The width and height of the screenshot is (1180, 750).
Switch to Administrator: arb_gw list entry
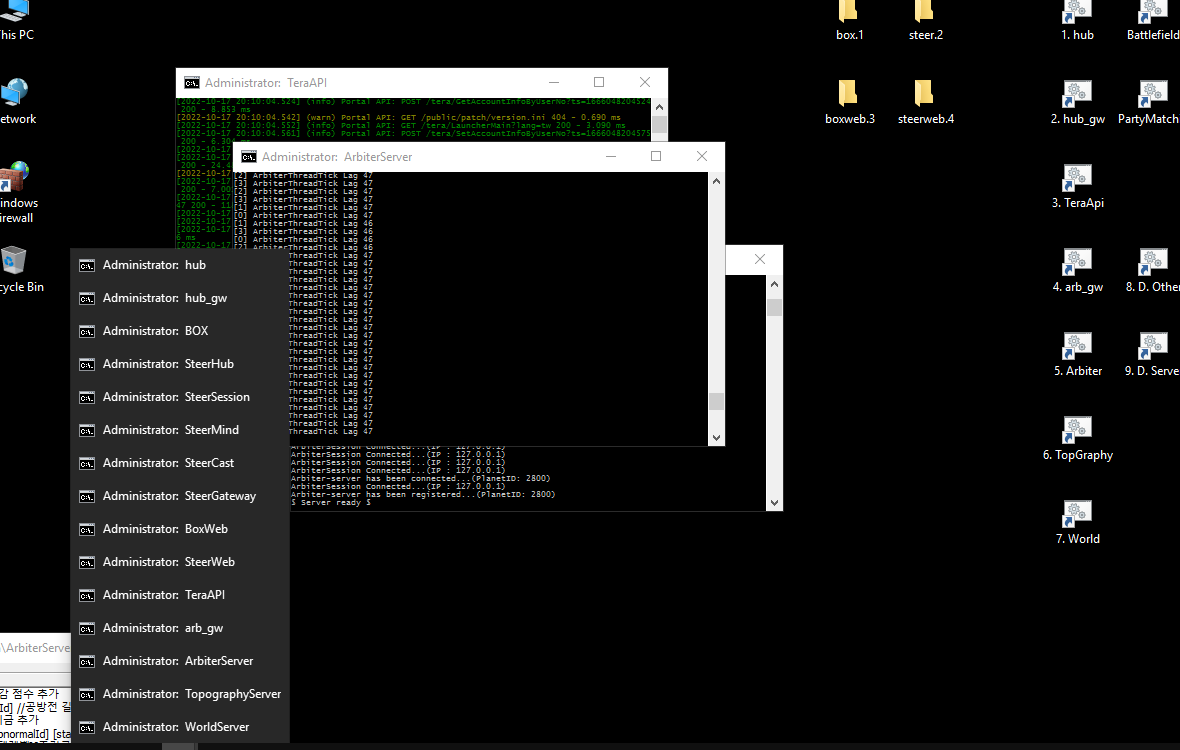(180, 628)
